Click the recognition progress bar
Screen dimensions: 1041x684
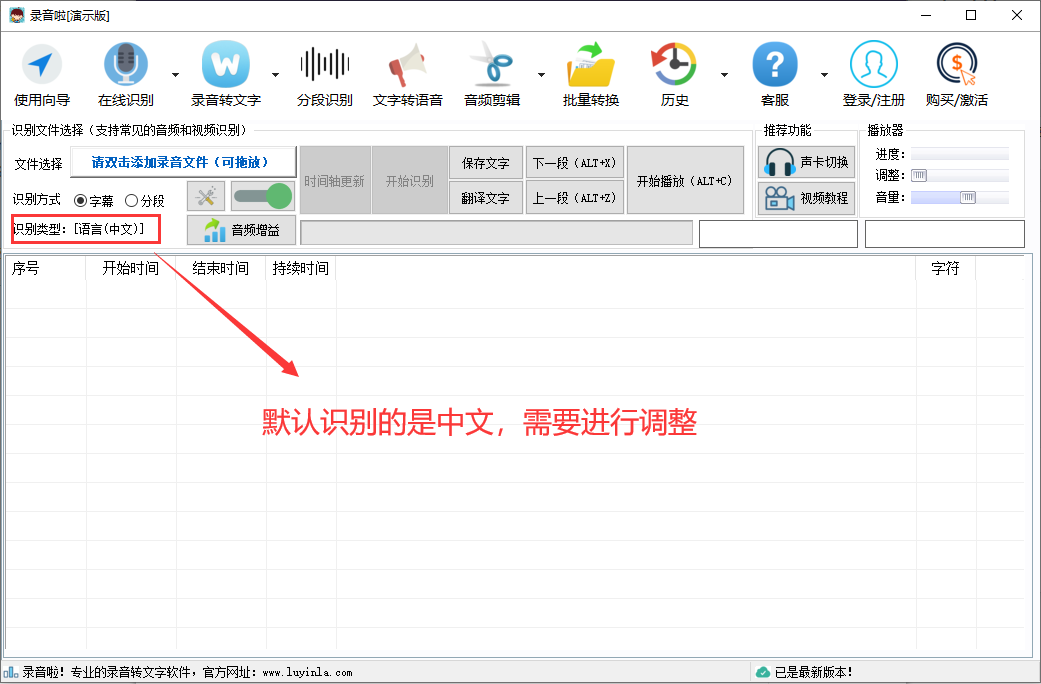coord(497,233)
